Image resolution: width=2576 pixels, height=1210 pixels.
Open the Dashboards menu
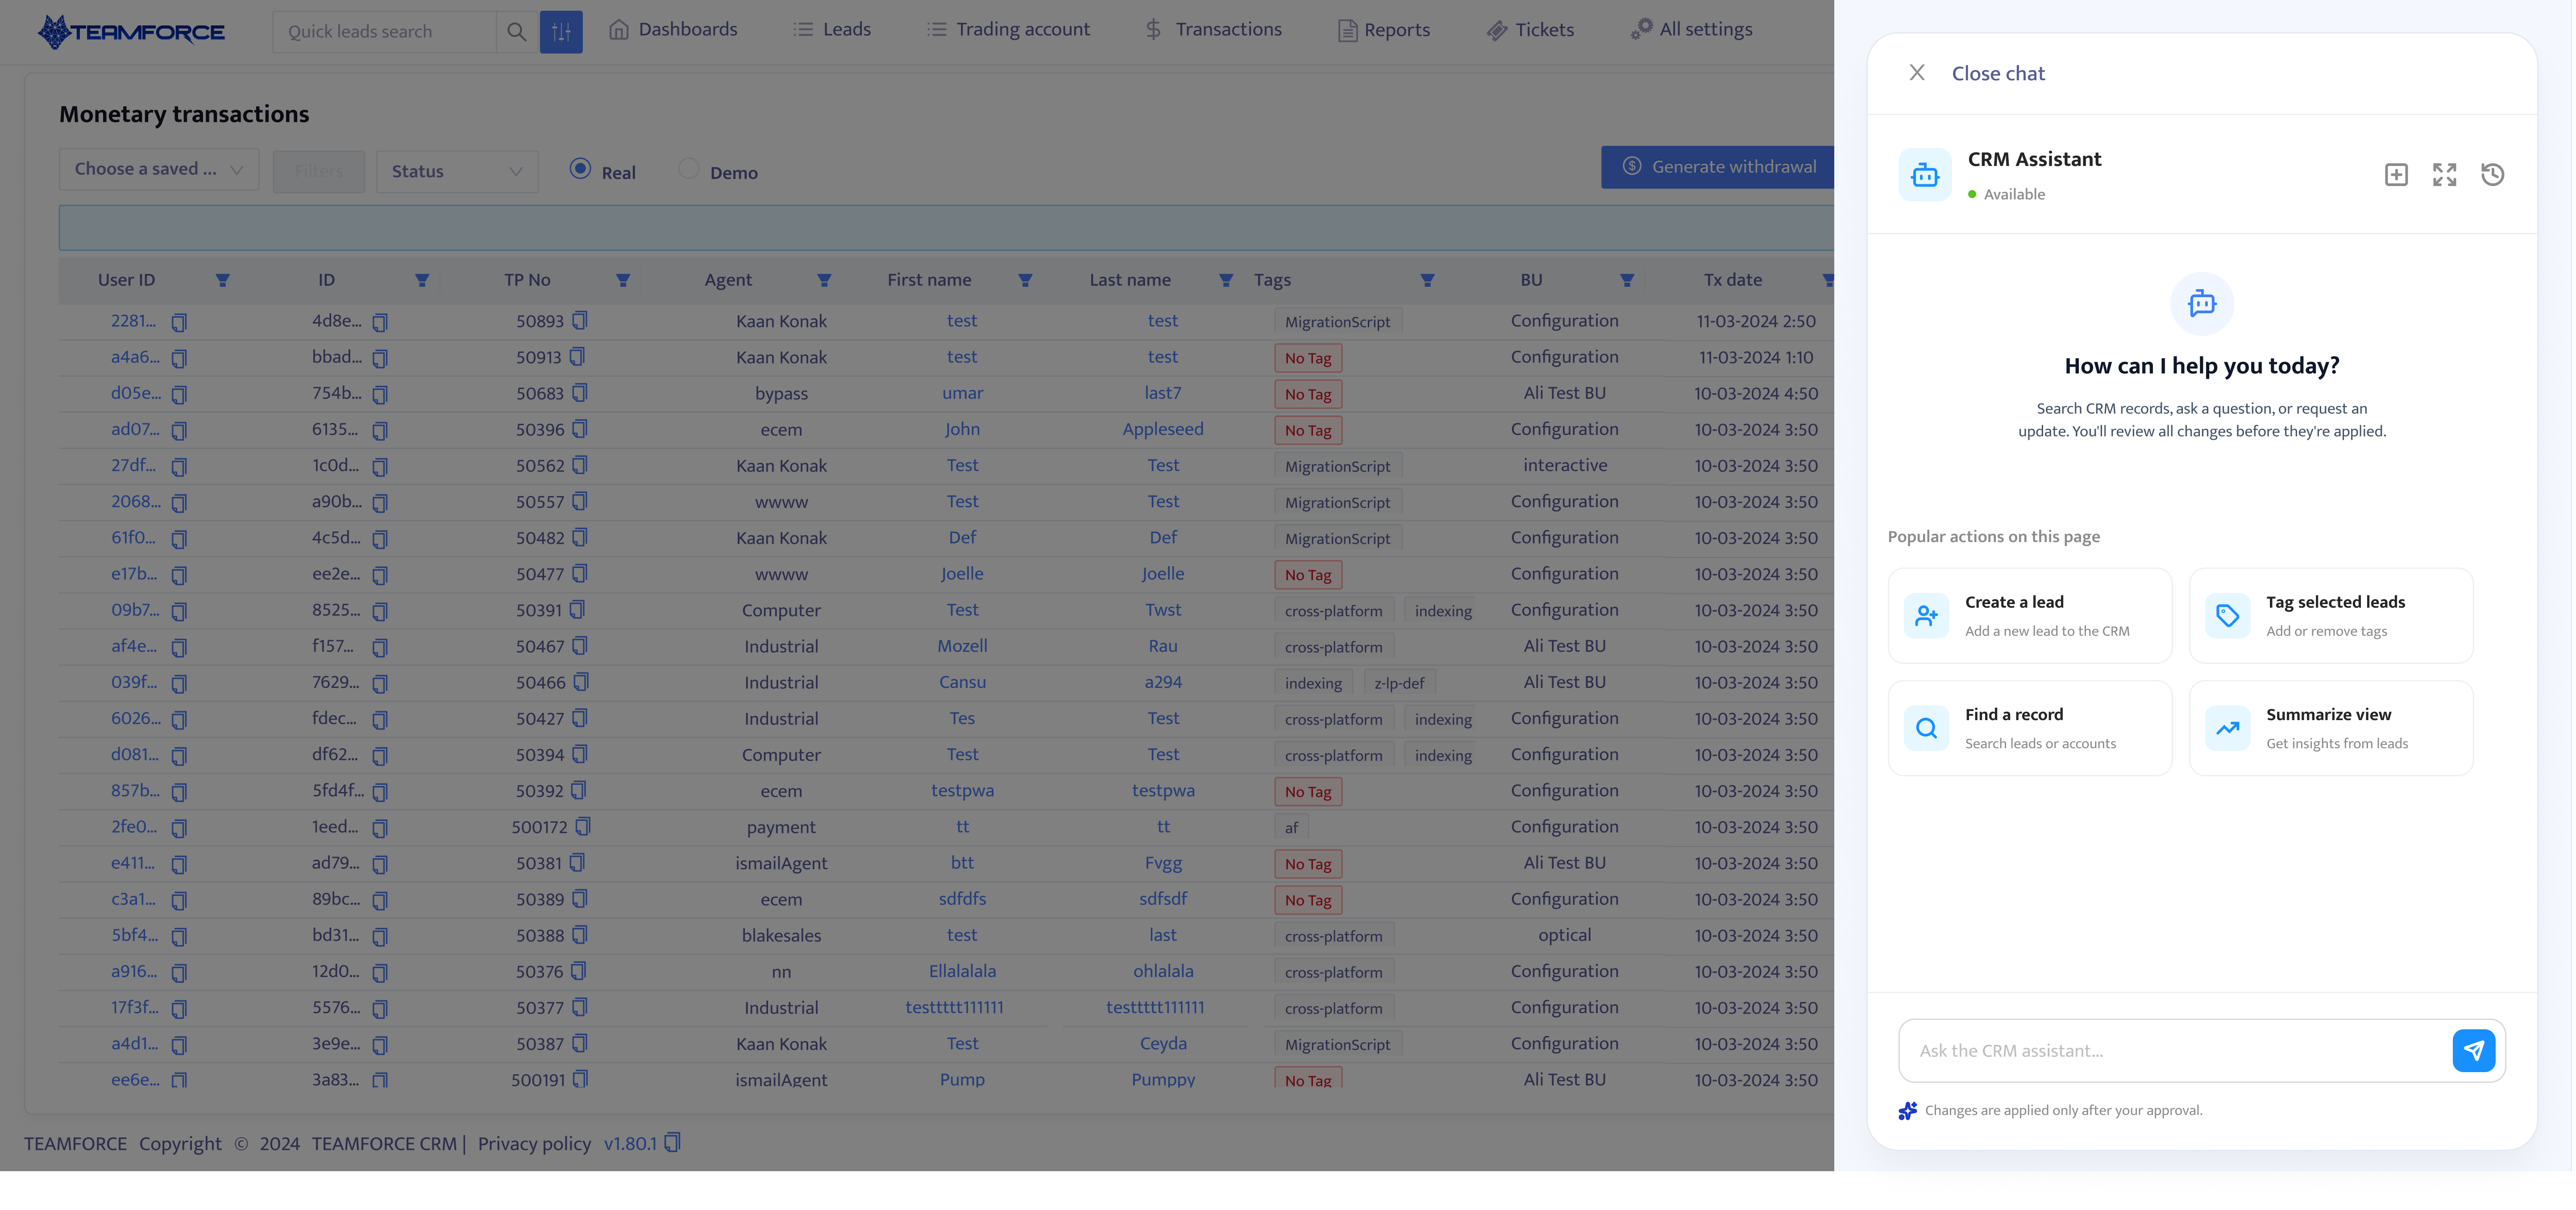coord(673,30)
